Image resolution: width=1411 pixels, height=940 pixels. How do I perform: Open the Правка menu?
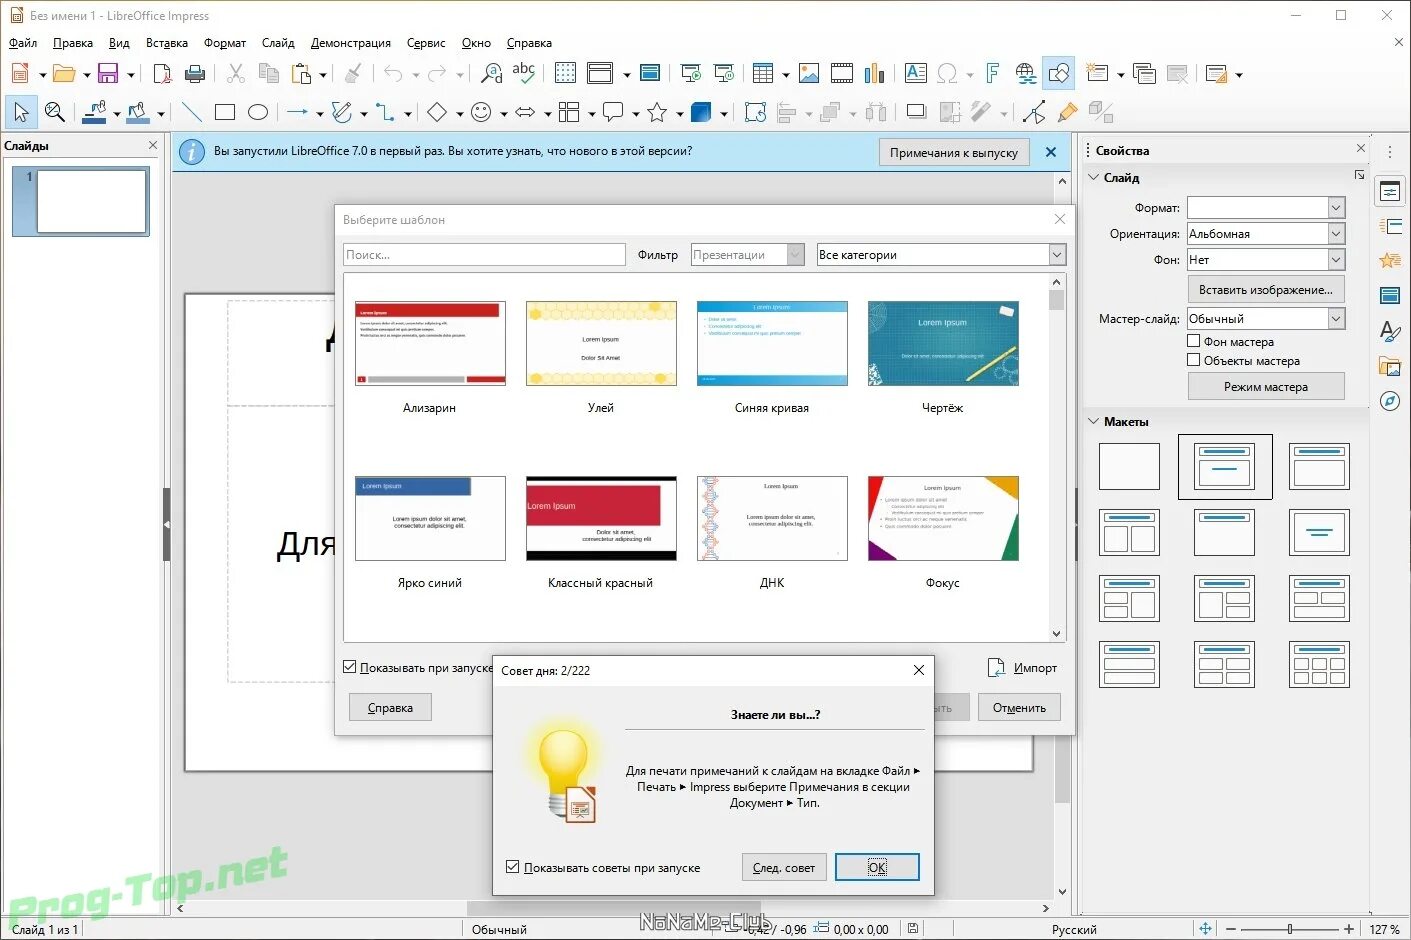73,43
